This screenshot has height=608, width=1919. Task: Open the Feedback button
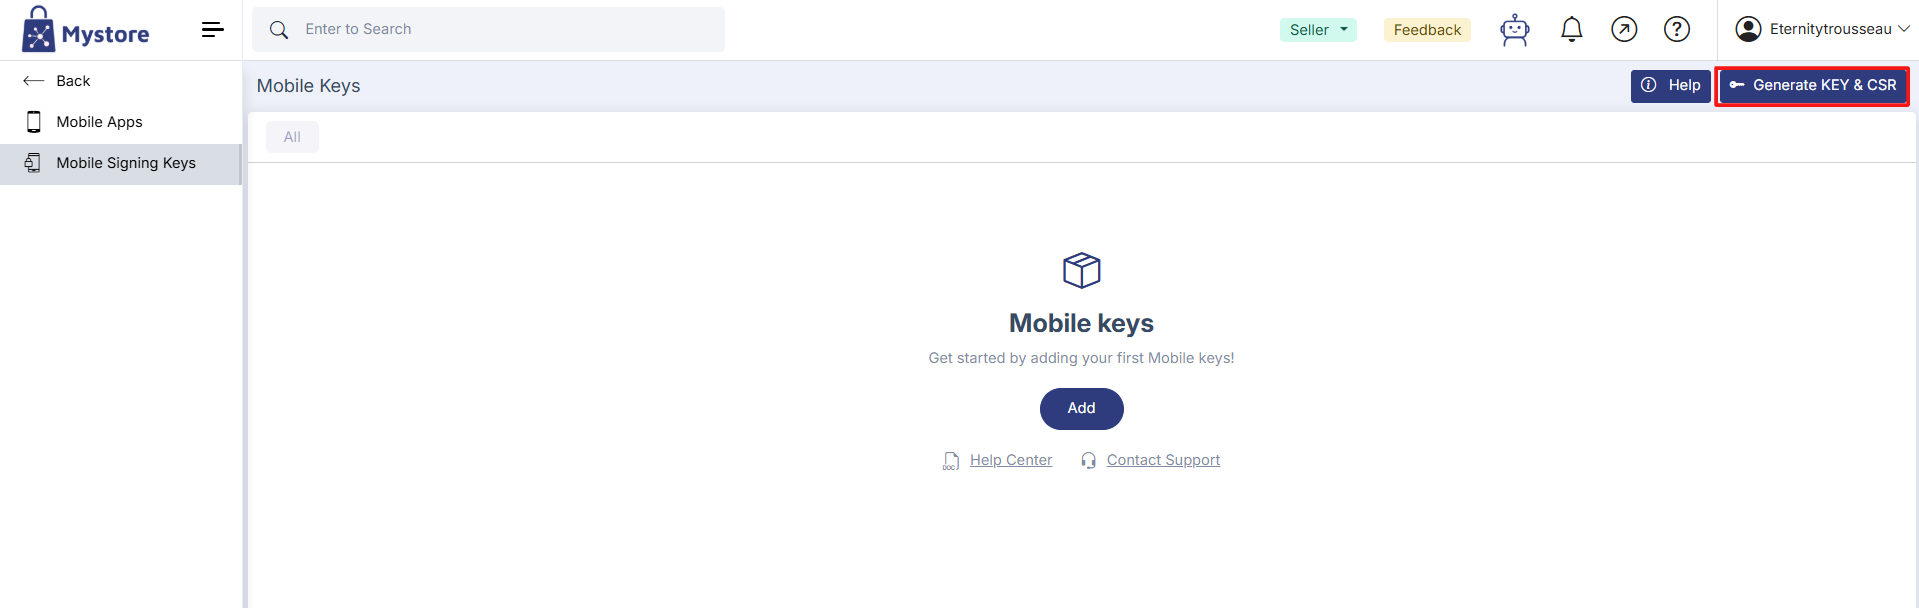[x=1427, y=30]
